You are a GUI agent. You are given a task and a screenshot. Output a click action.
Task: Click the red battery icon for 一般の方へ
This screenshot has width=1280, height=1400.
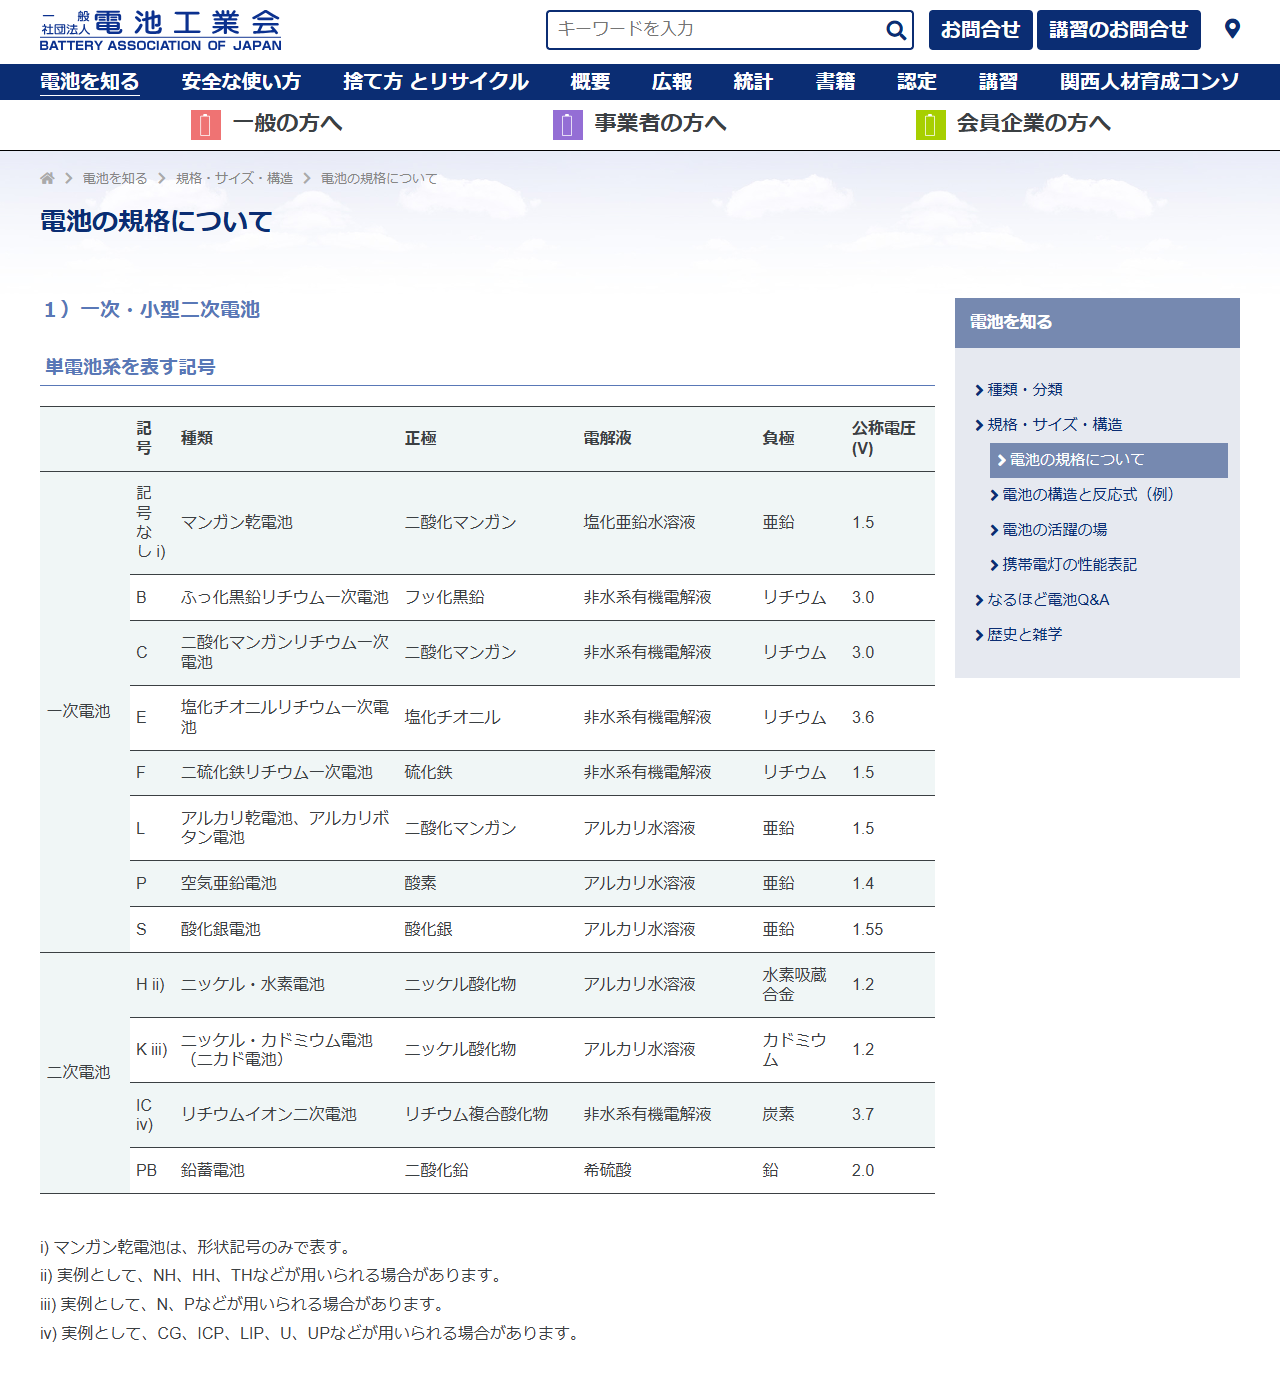[x=206, y=124]
